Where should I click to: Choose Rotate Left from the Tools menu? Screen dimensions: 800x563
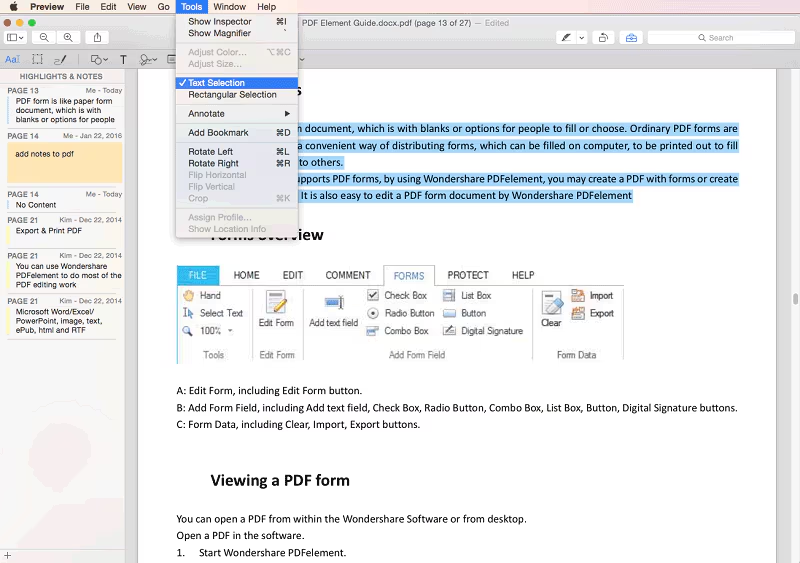coord(237,152)
